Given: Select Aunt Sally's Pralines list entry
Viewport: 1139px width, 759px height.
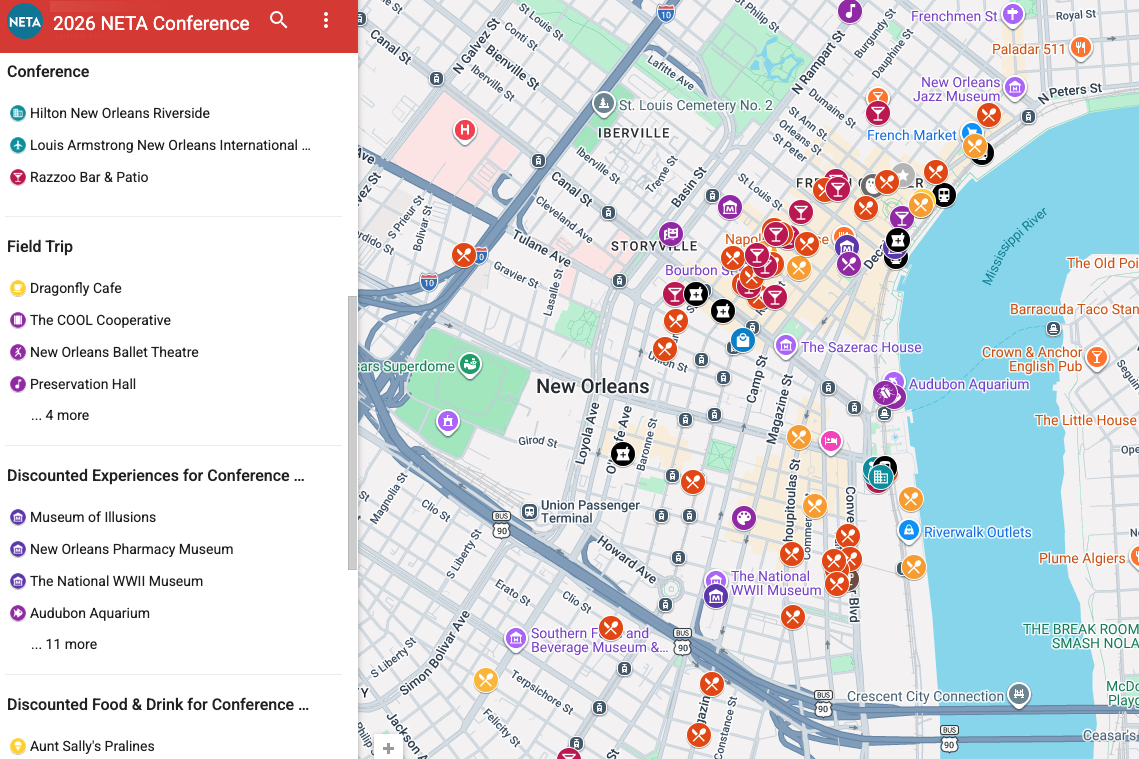Looking at the screenshot, I should 82,746.
